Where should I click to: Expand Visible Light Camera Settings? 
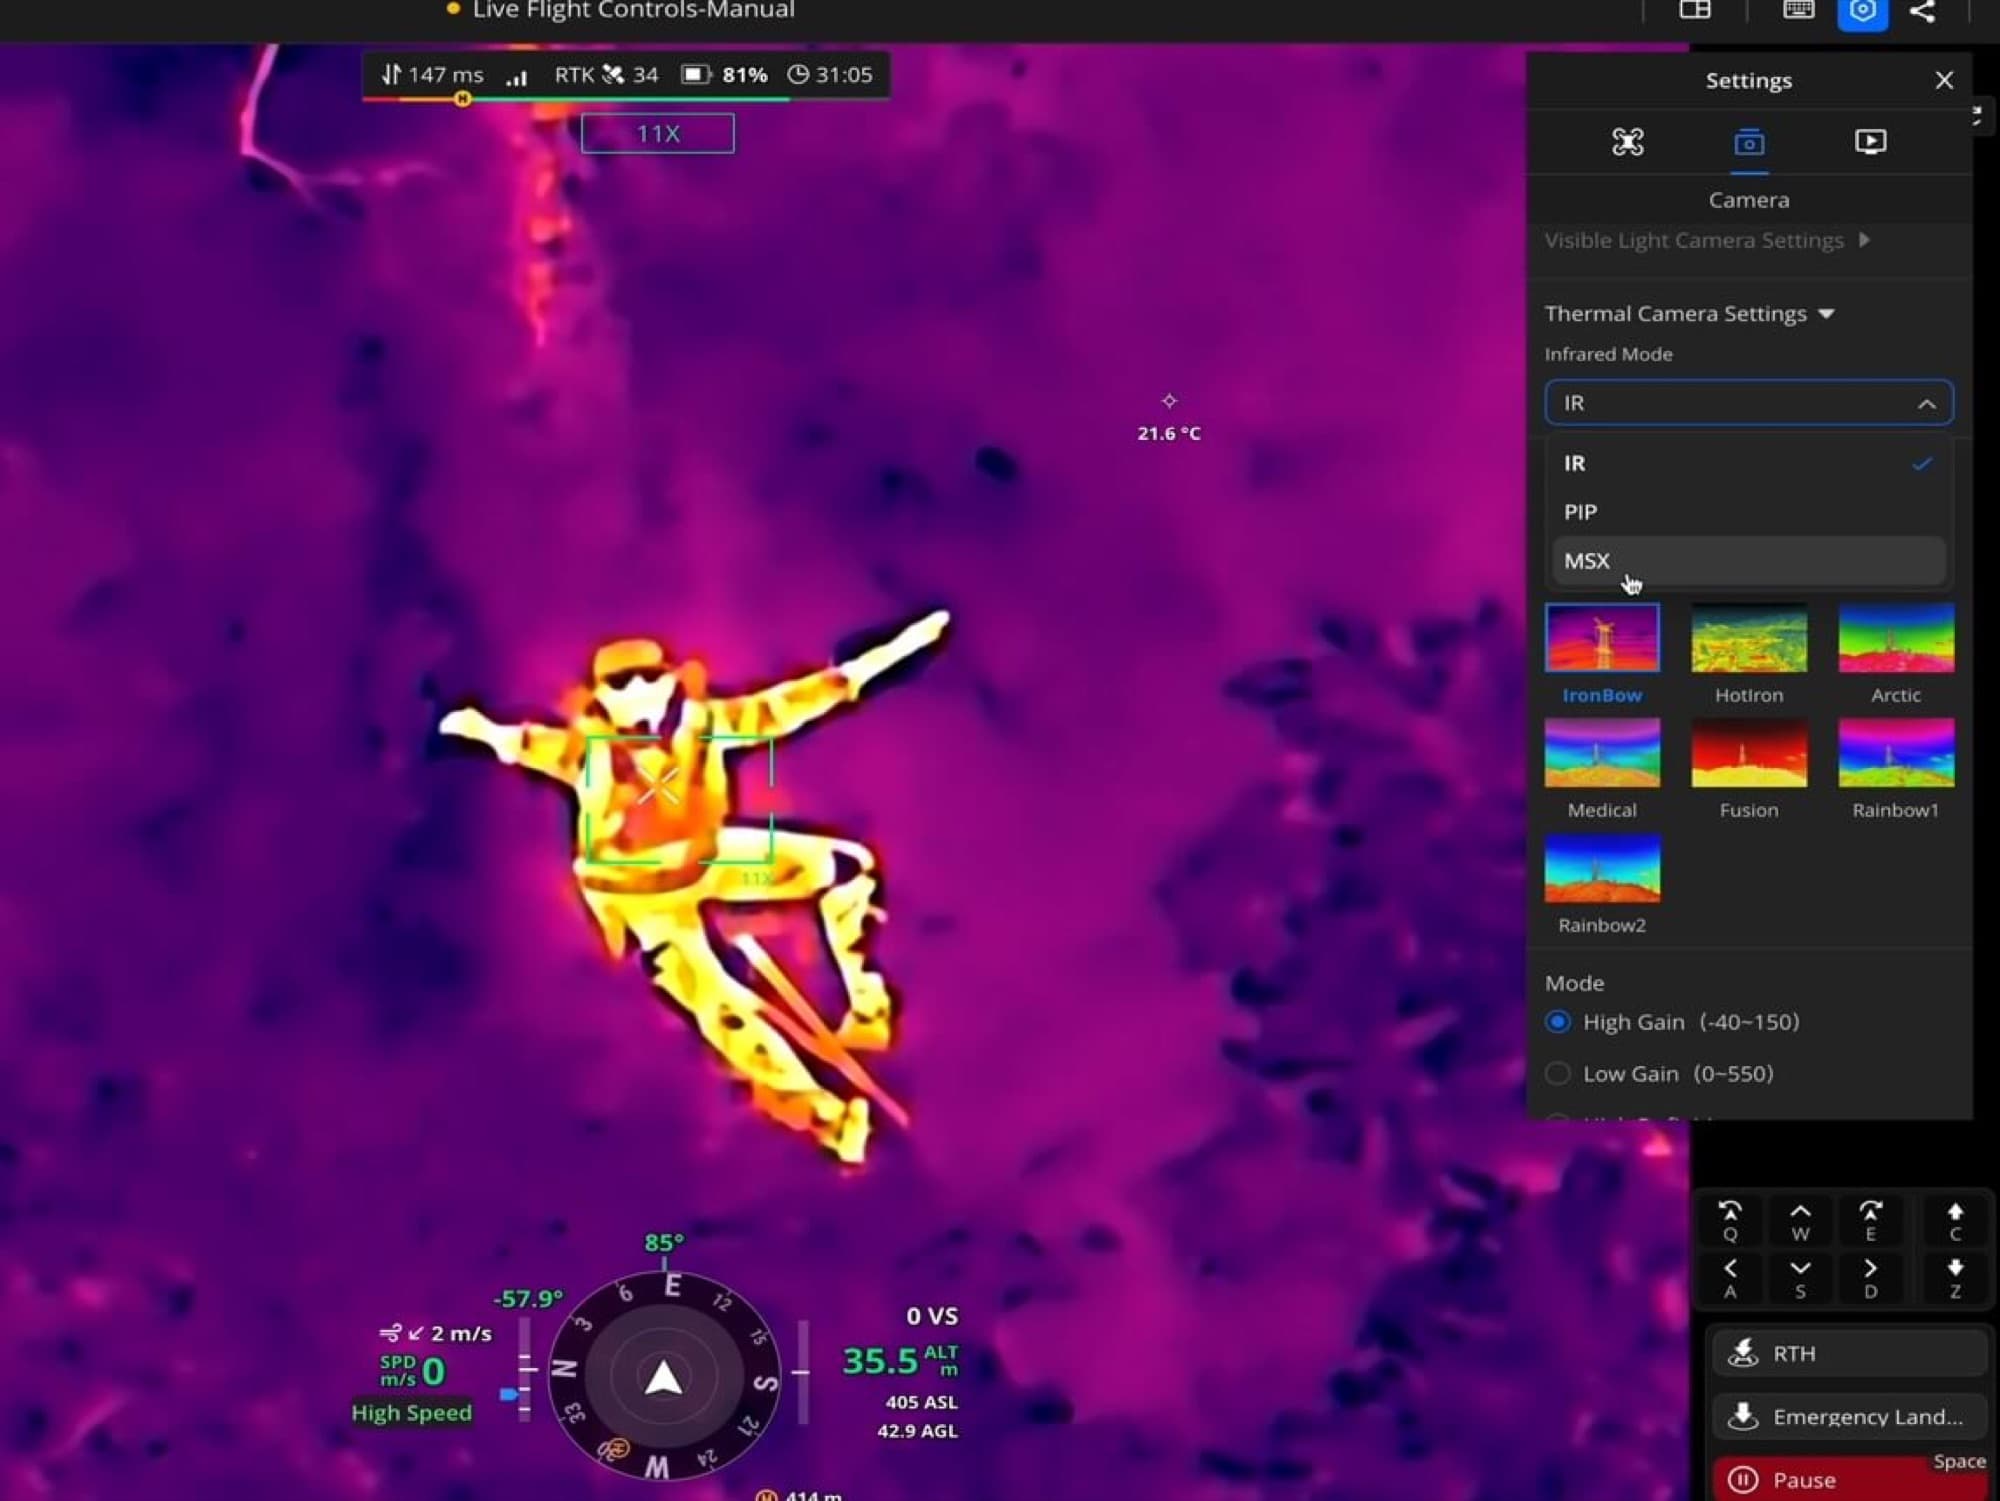pyautogui.click(x=1707, y=240)
